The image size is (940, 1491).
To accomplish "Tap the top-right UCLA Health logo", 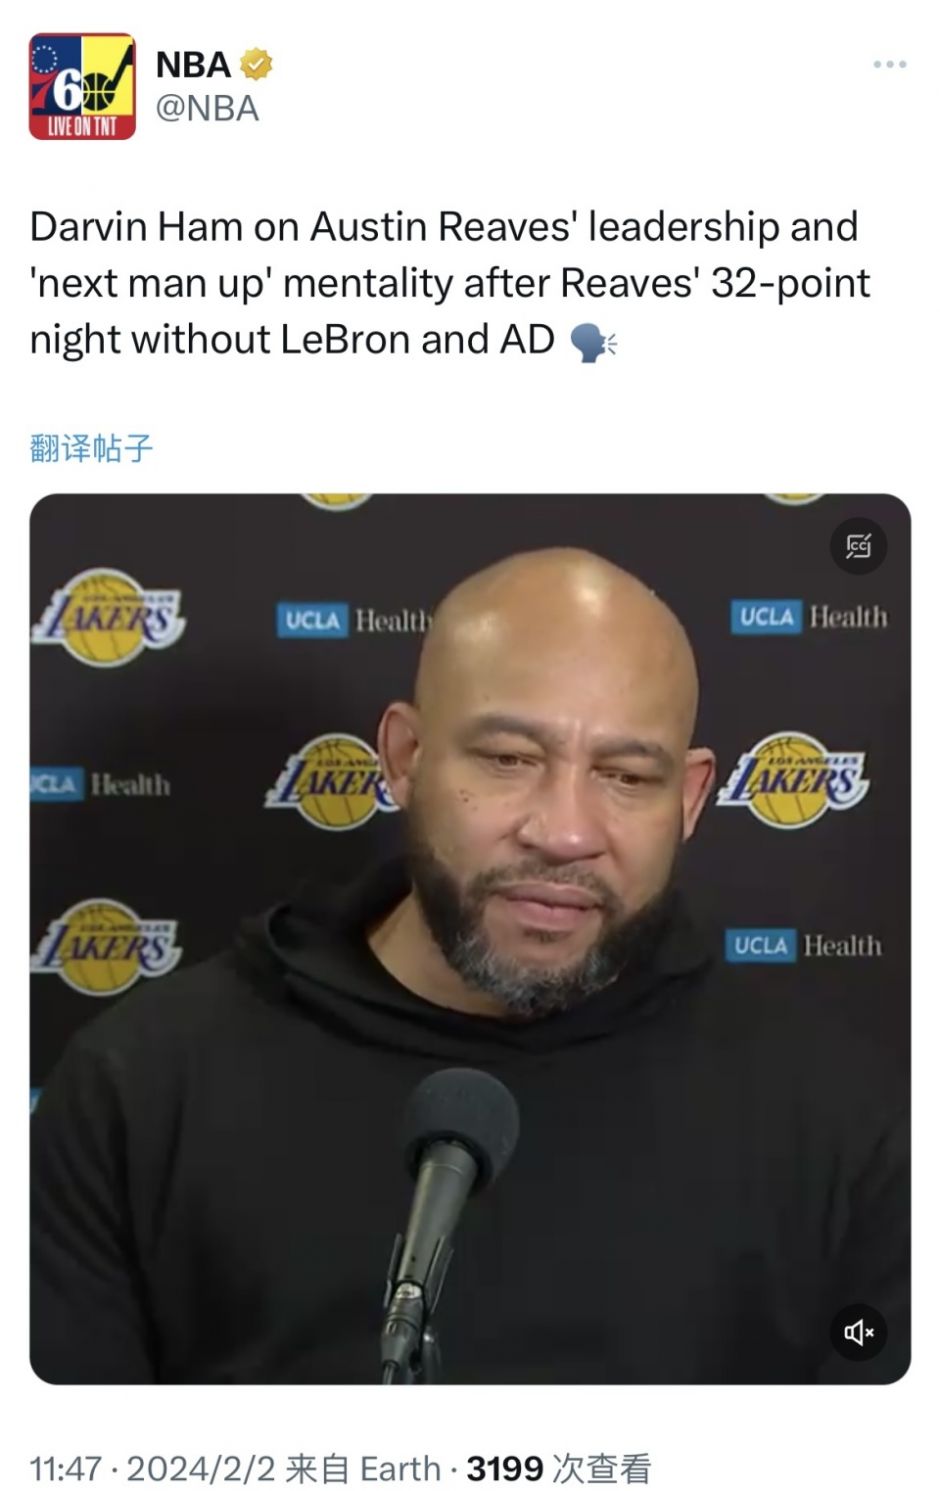I will click(810, 616).
